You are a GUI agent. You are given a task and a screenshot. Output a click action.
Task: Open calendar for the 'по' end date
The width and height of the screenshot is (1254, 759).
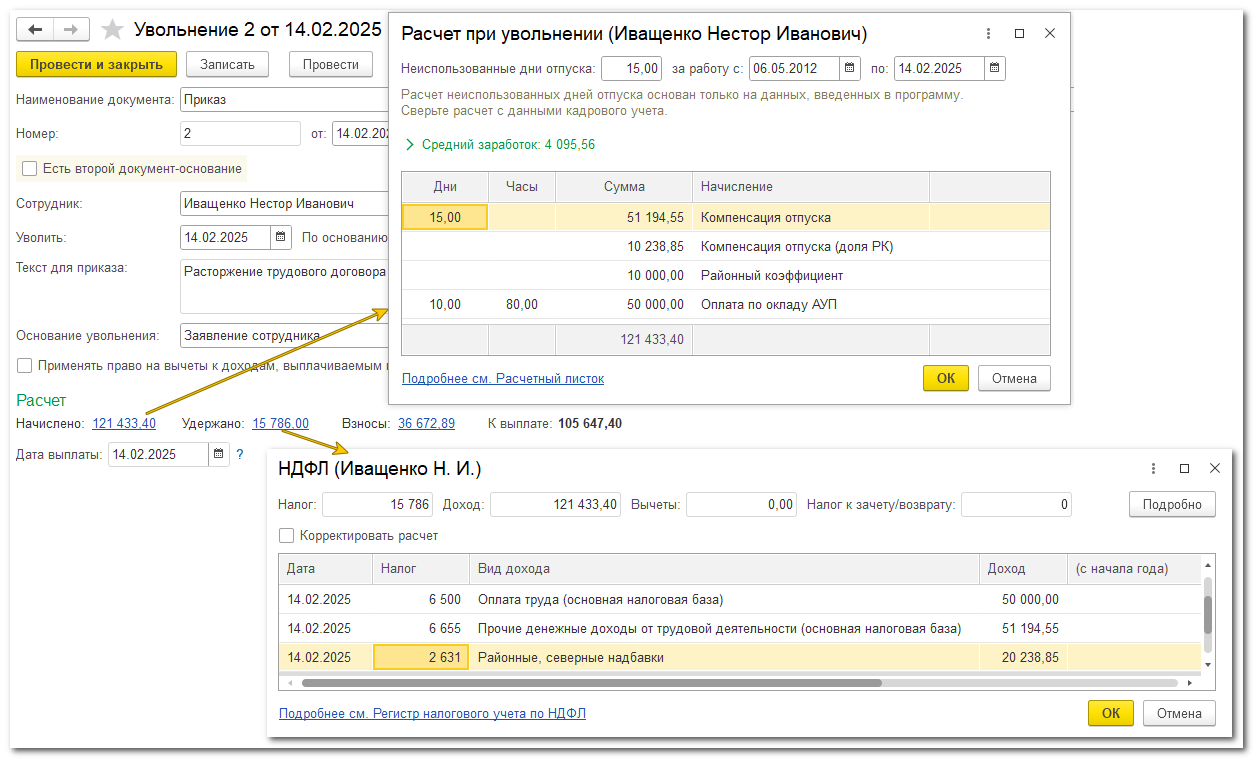pos(994,69)
